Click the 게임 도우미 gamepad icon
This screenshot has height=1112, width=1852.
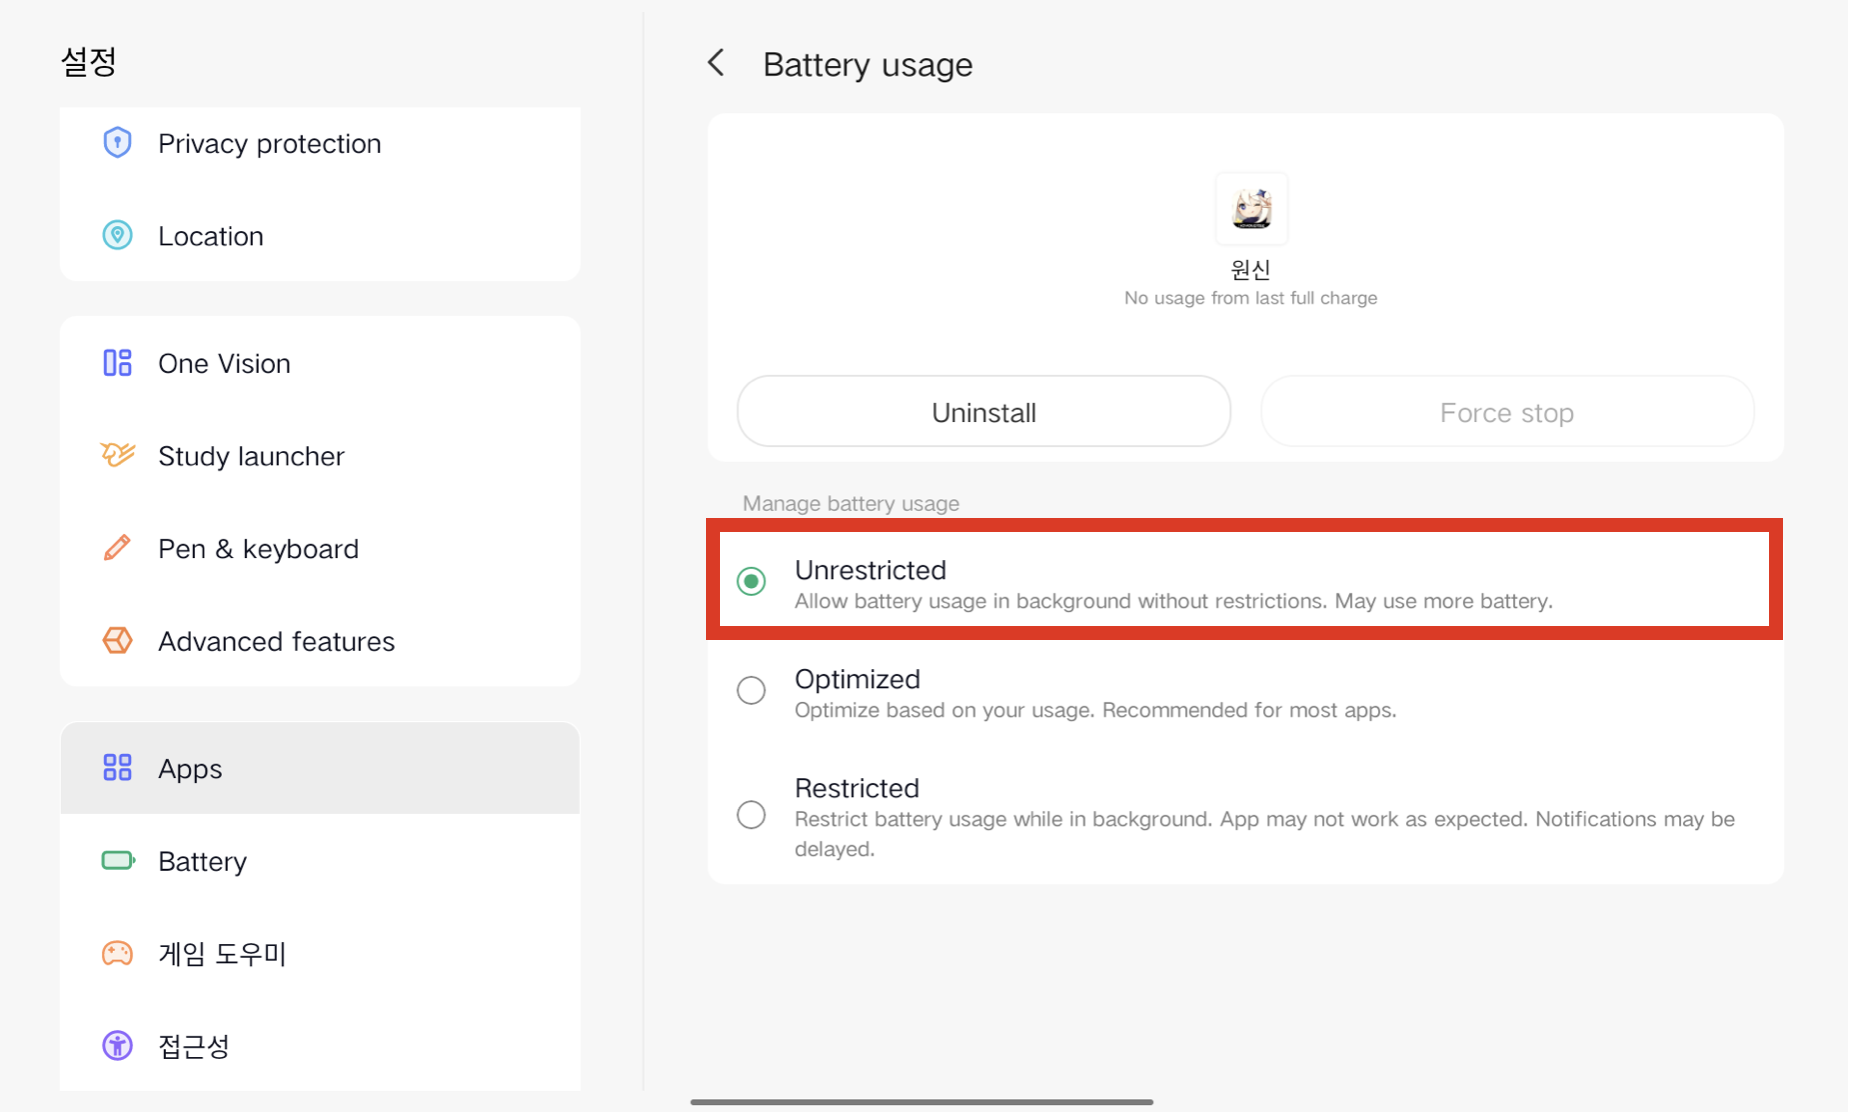(x=117, y=953)
